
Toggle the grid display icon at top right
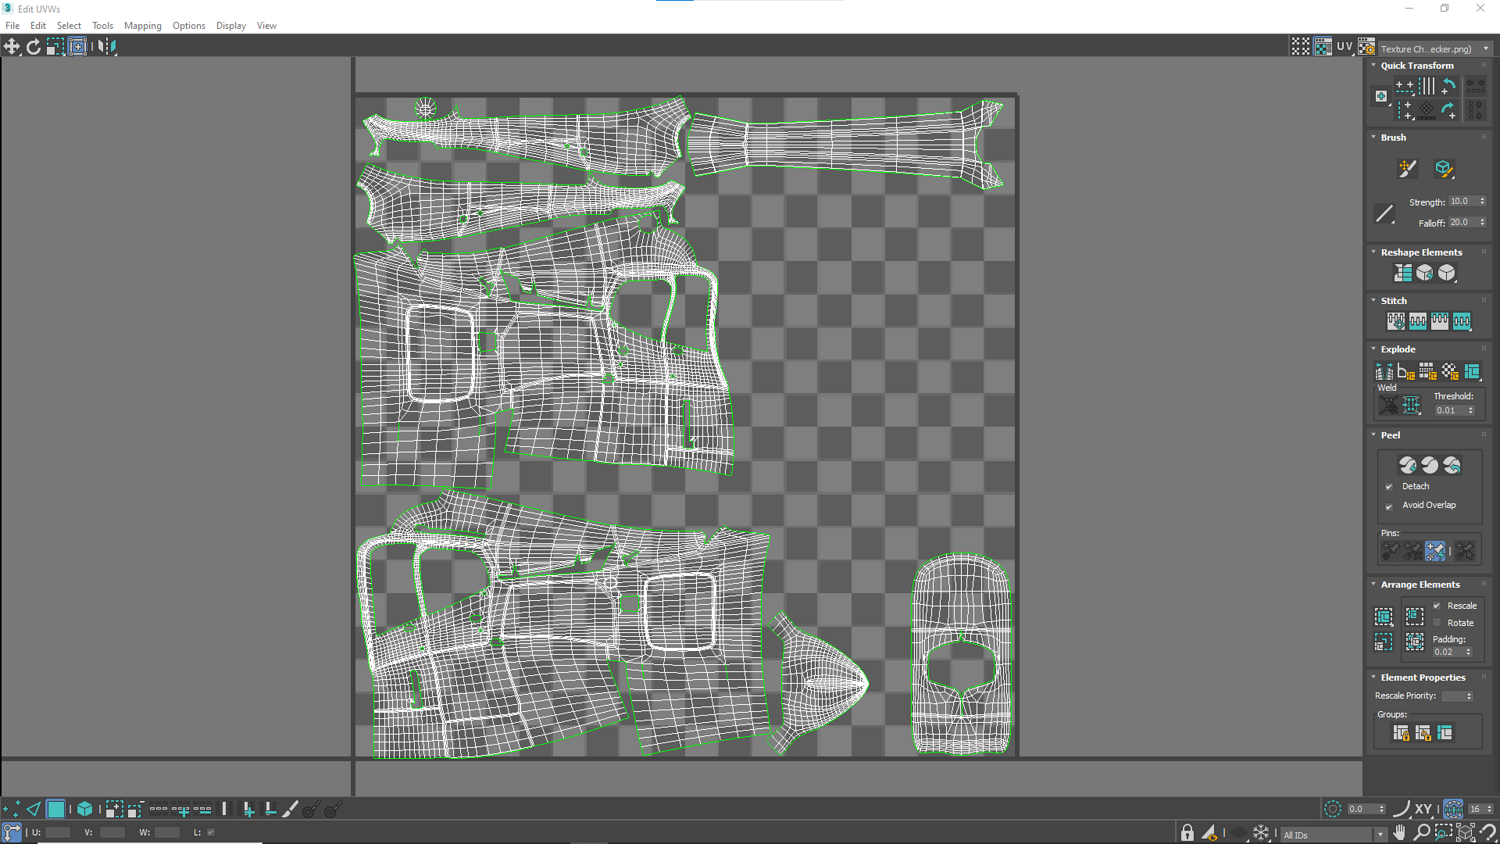(1300, 47)
